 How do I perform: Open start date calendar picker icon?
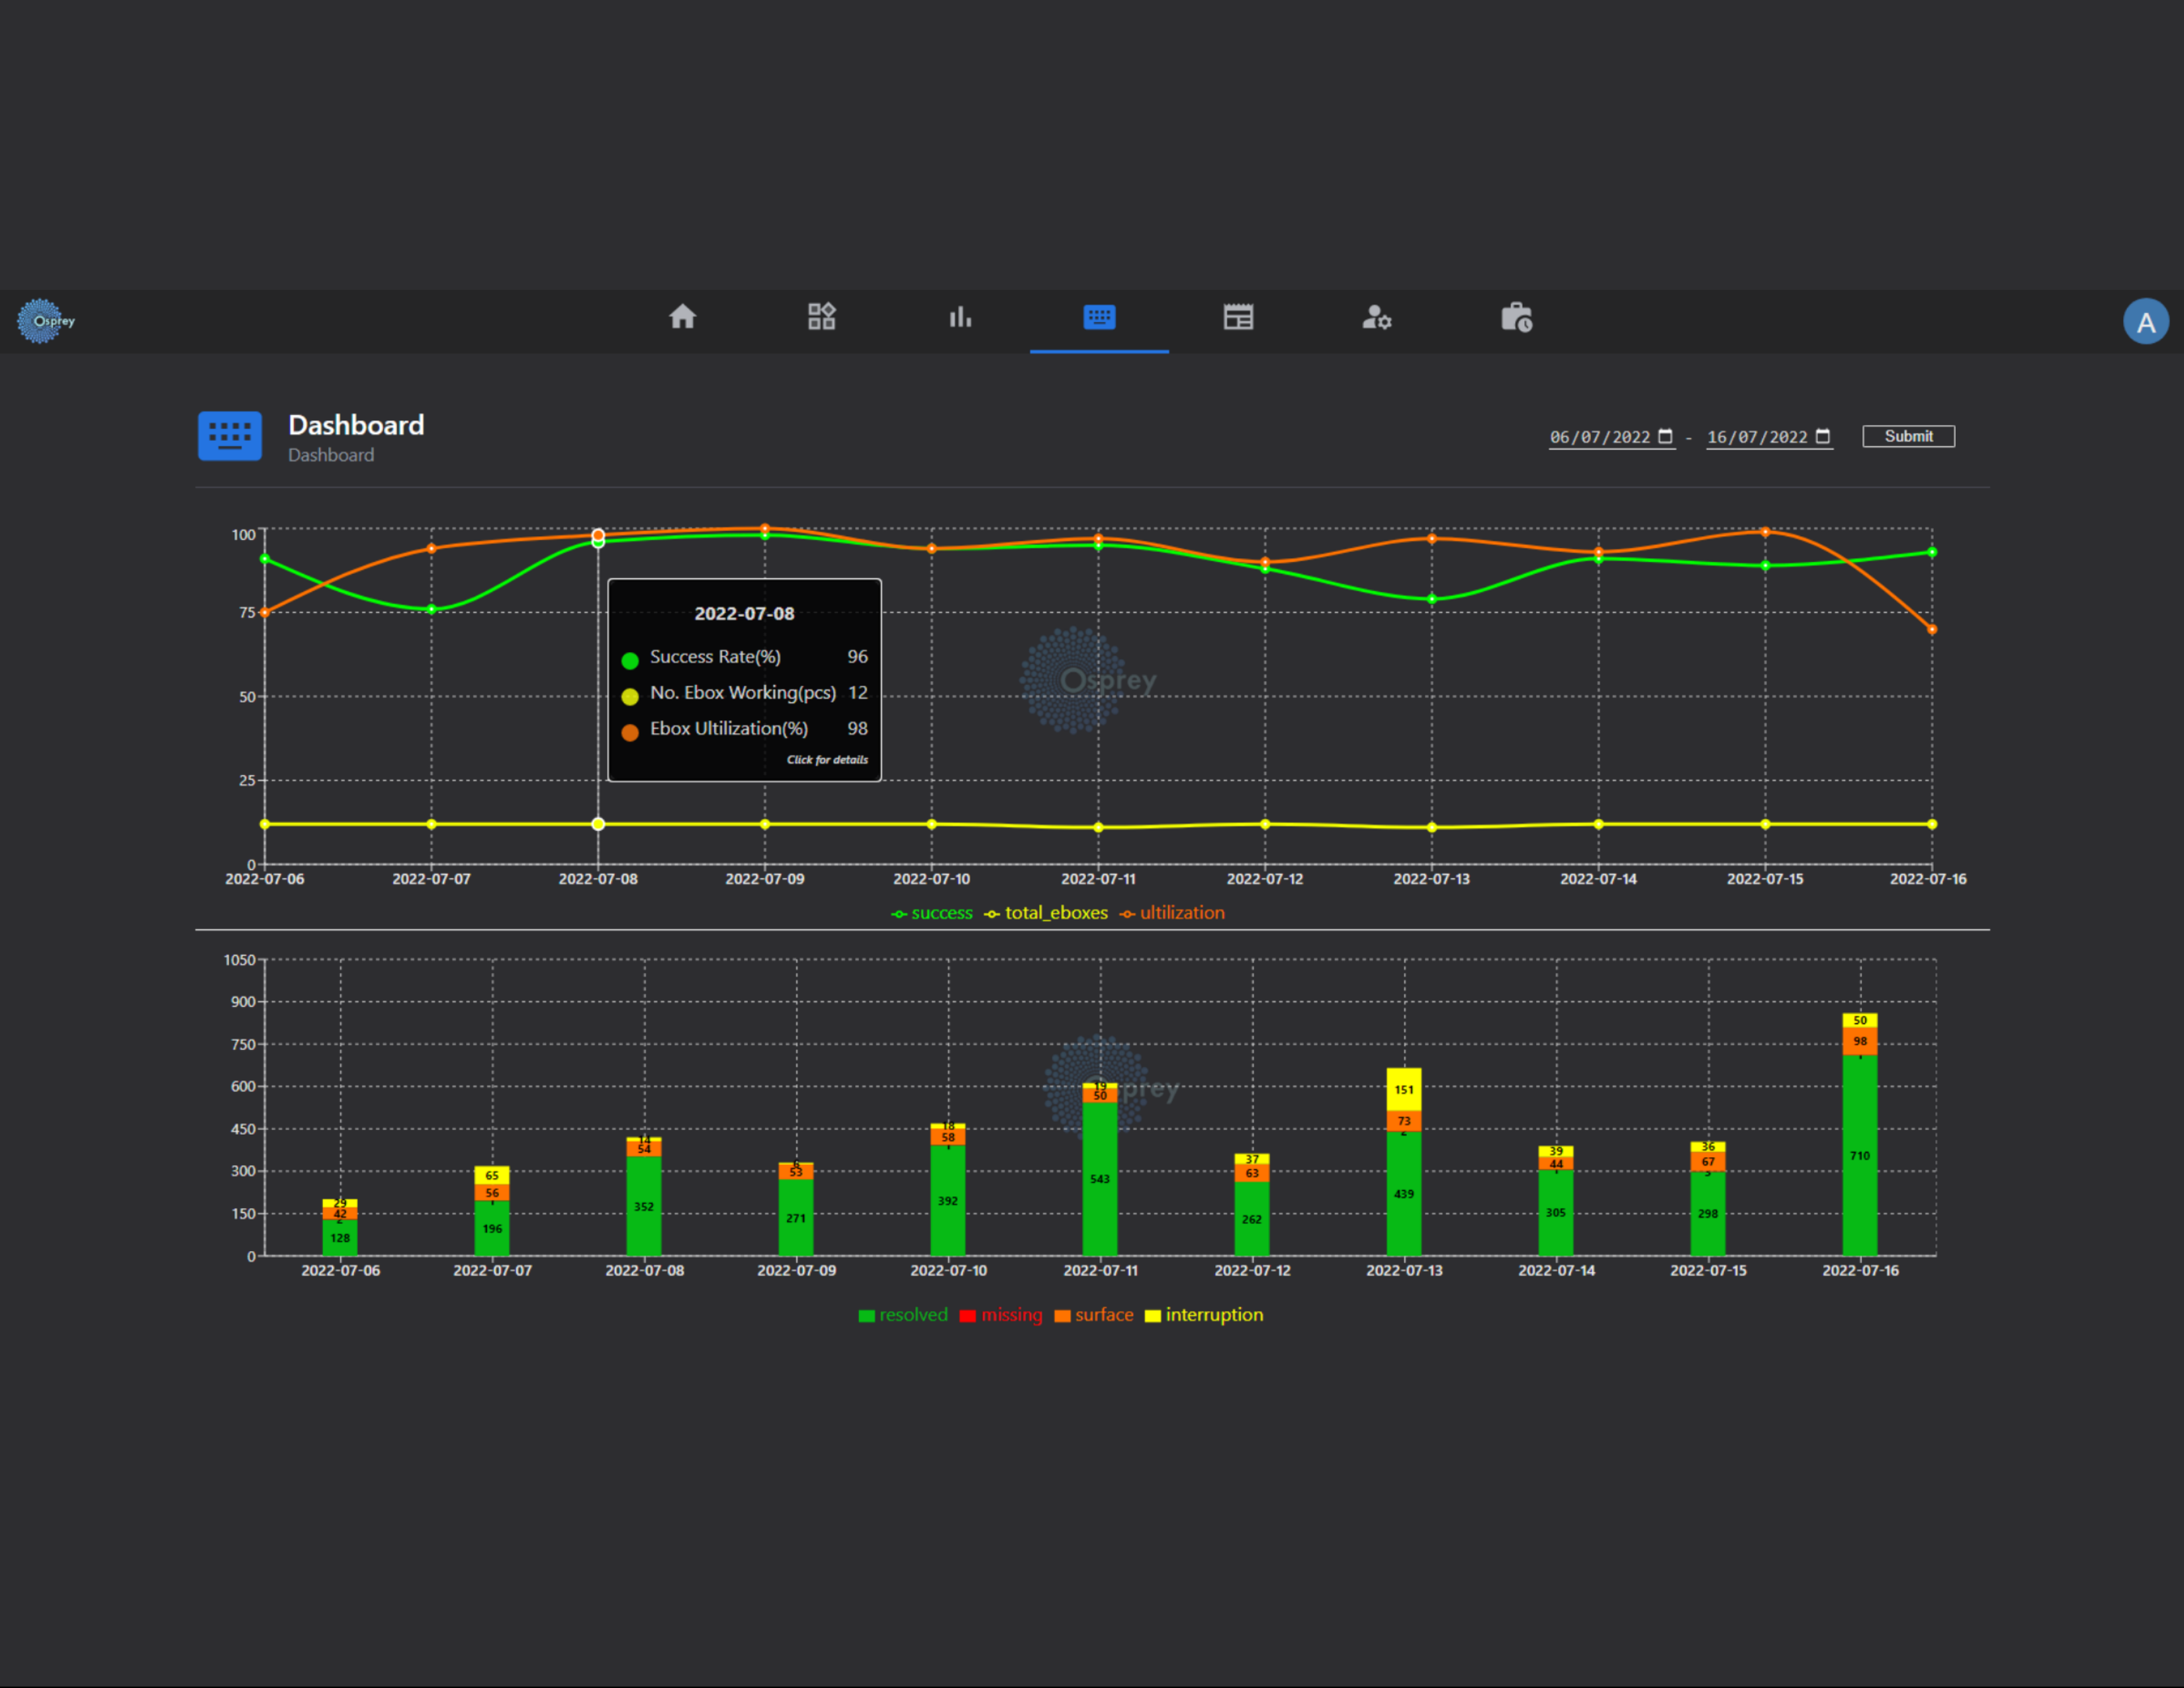pyautogui.click(x=1665, y=436)
